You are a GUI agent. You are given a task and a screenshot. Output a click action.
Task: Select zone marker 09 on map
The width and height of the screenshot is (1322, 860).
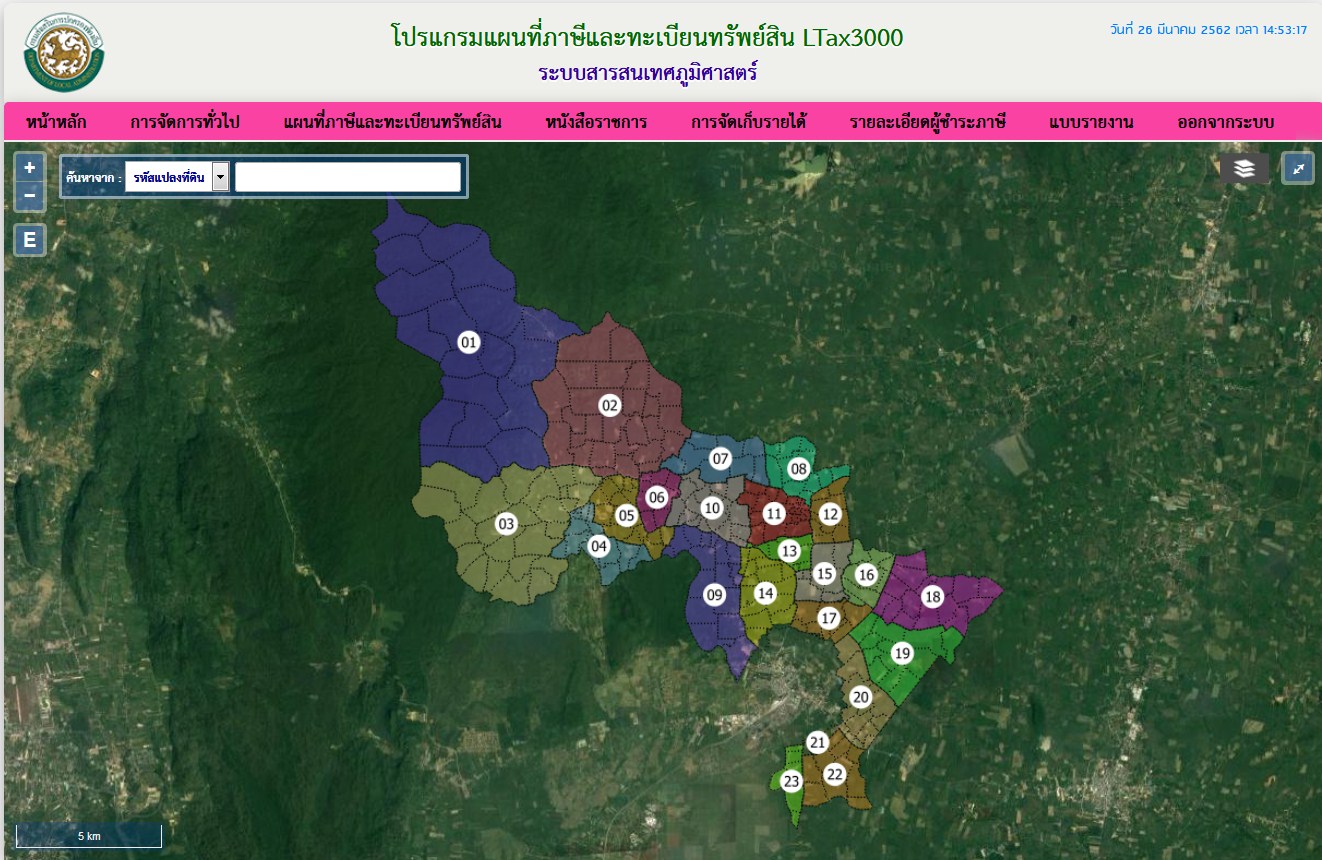coord(714,595)
